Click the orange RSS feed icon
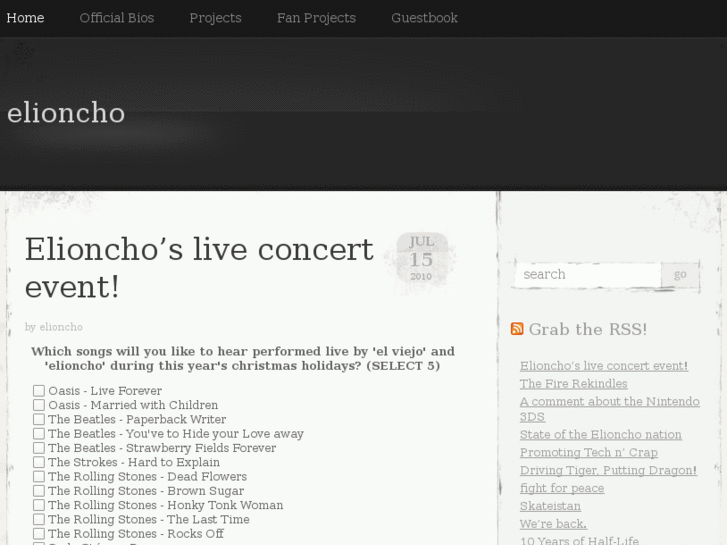The image size is (727, 545). (517, 329)
